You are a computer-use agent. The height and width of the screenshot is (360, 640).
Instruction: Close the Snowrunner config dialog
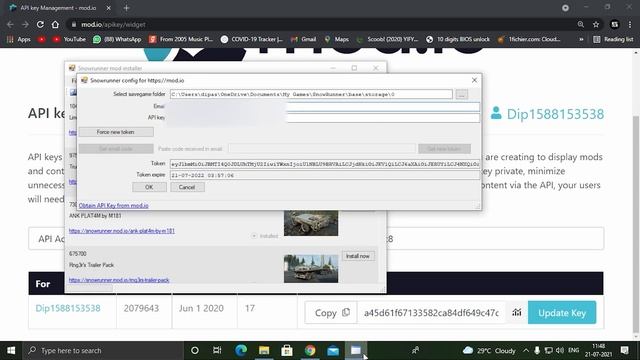pos(474,80)
